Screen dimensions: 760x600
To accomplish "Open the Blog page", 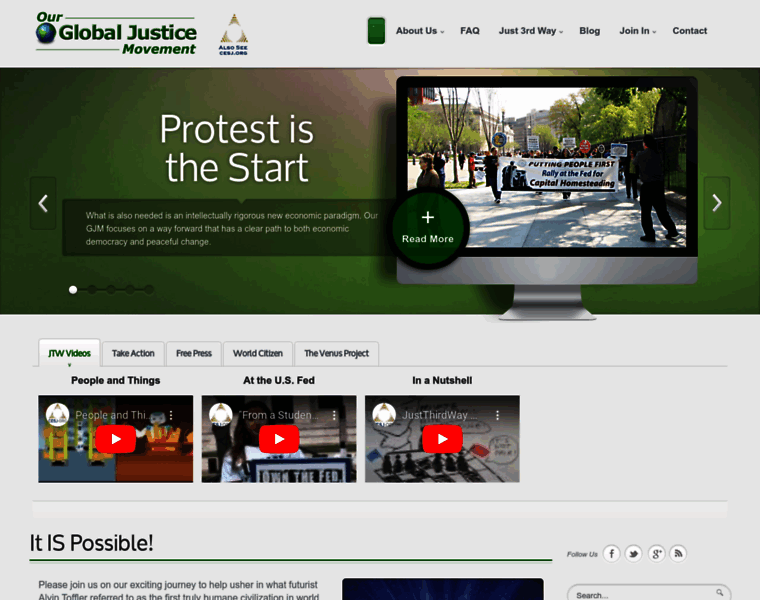I will click(x=589, y=31).
